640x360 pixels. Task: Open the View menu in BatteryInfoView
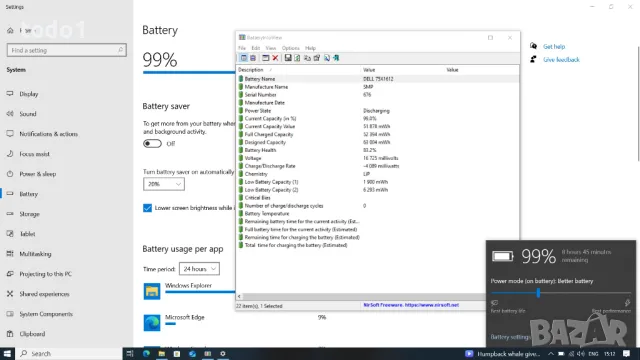pyautogui.click(x=271, y=48)
